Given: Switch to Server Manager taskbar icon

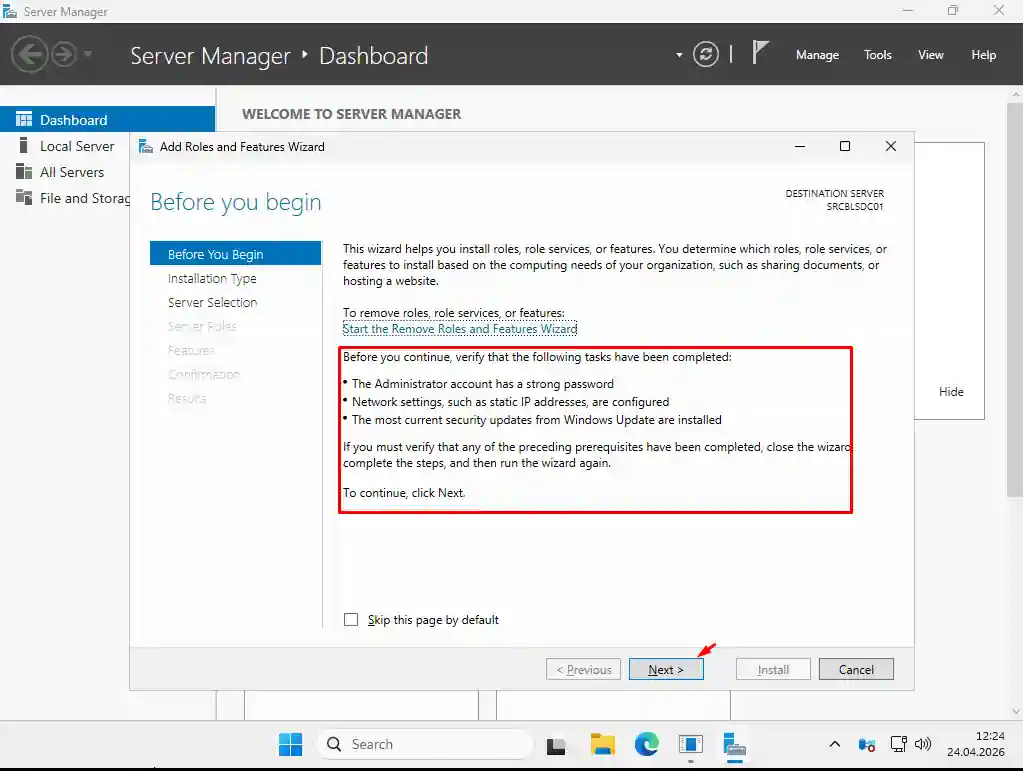Looking at the screenshot, I should click(735, 745).
